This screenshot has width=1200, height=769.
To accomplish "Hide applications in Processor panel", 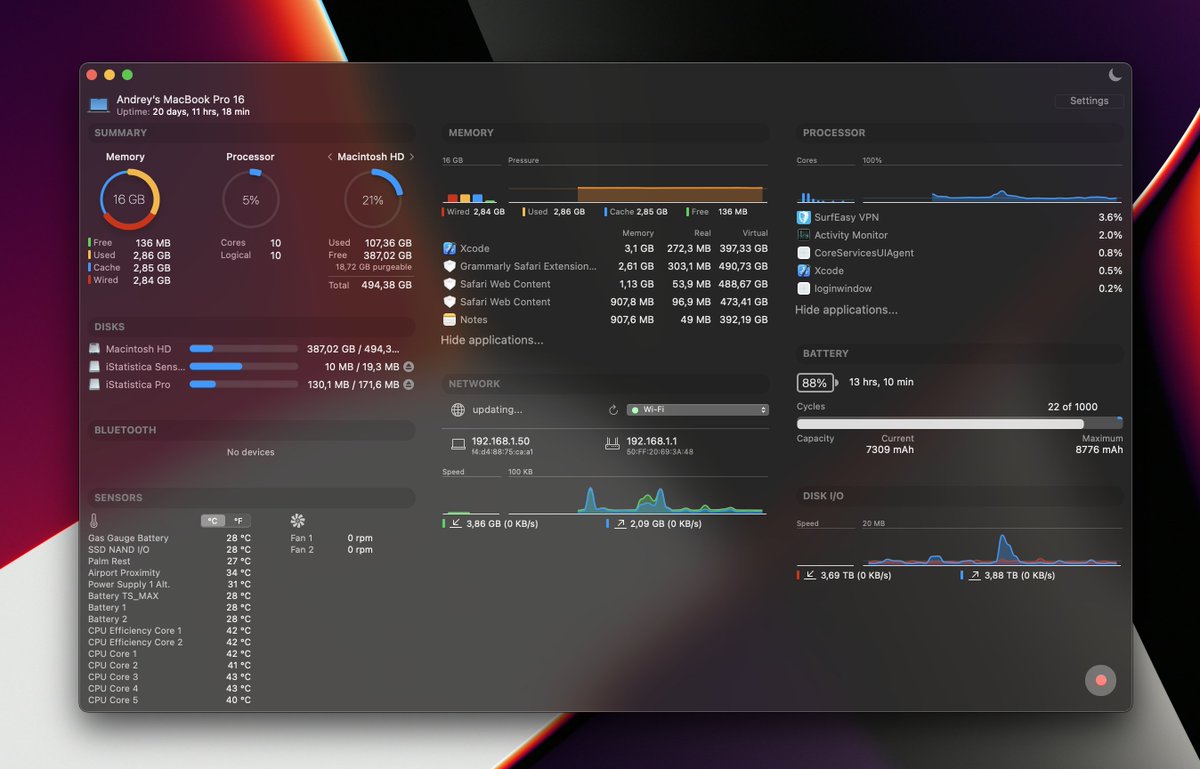I will 846,310.
